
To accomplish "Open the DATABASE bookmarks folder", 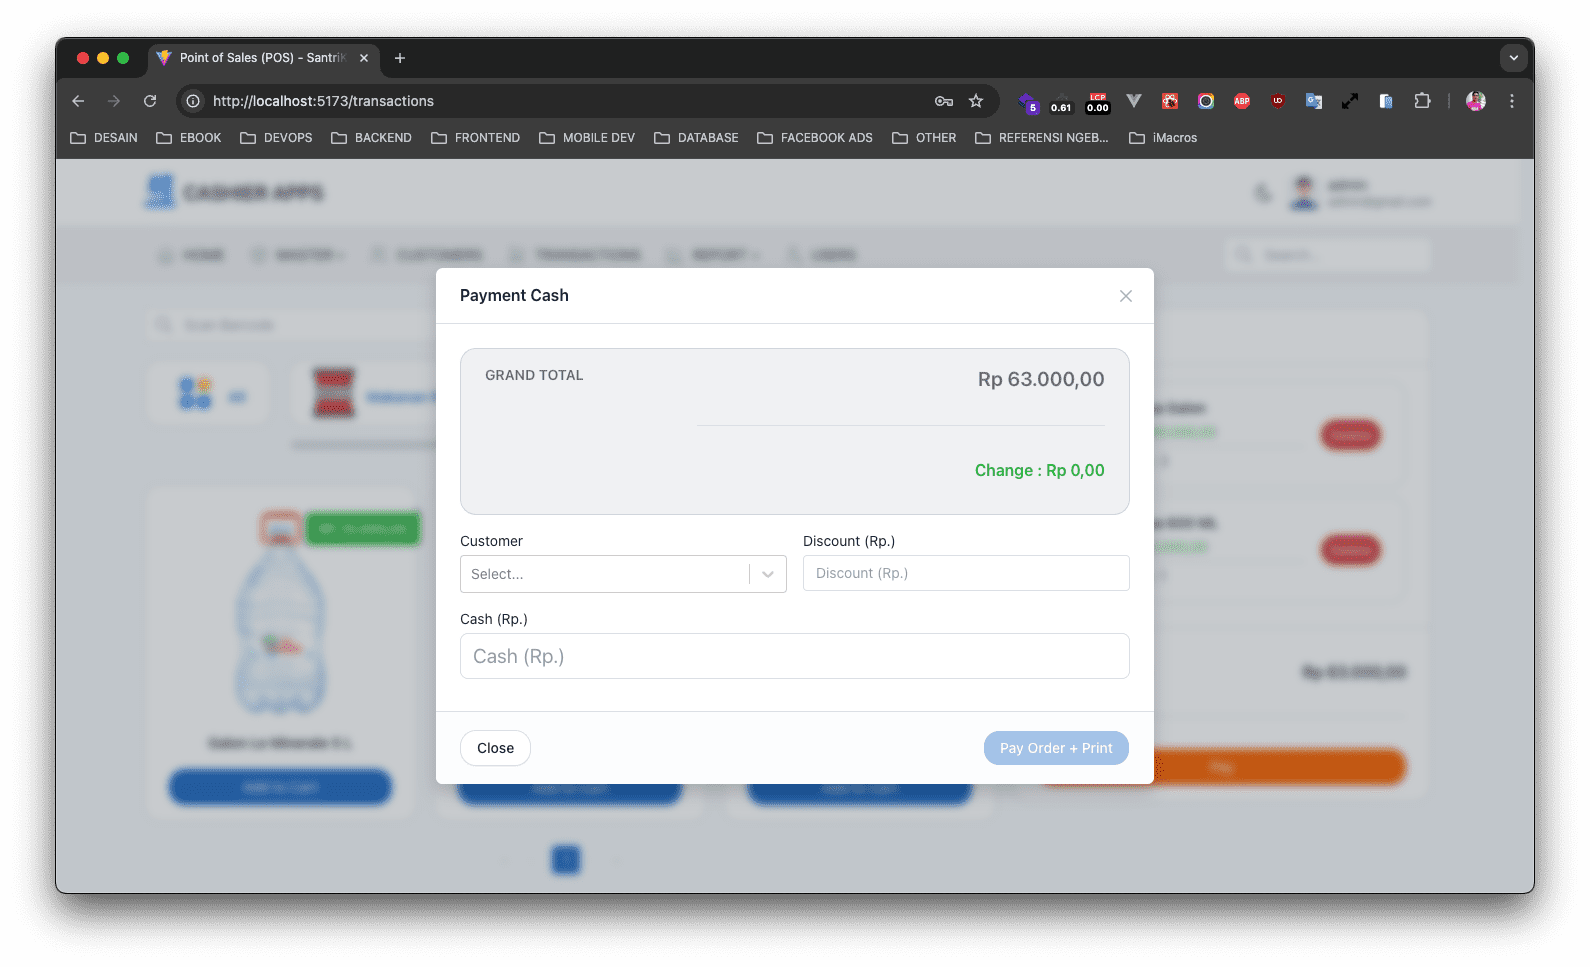I will (696, 138).
